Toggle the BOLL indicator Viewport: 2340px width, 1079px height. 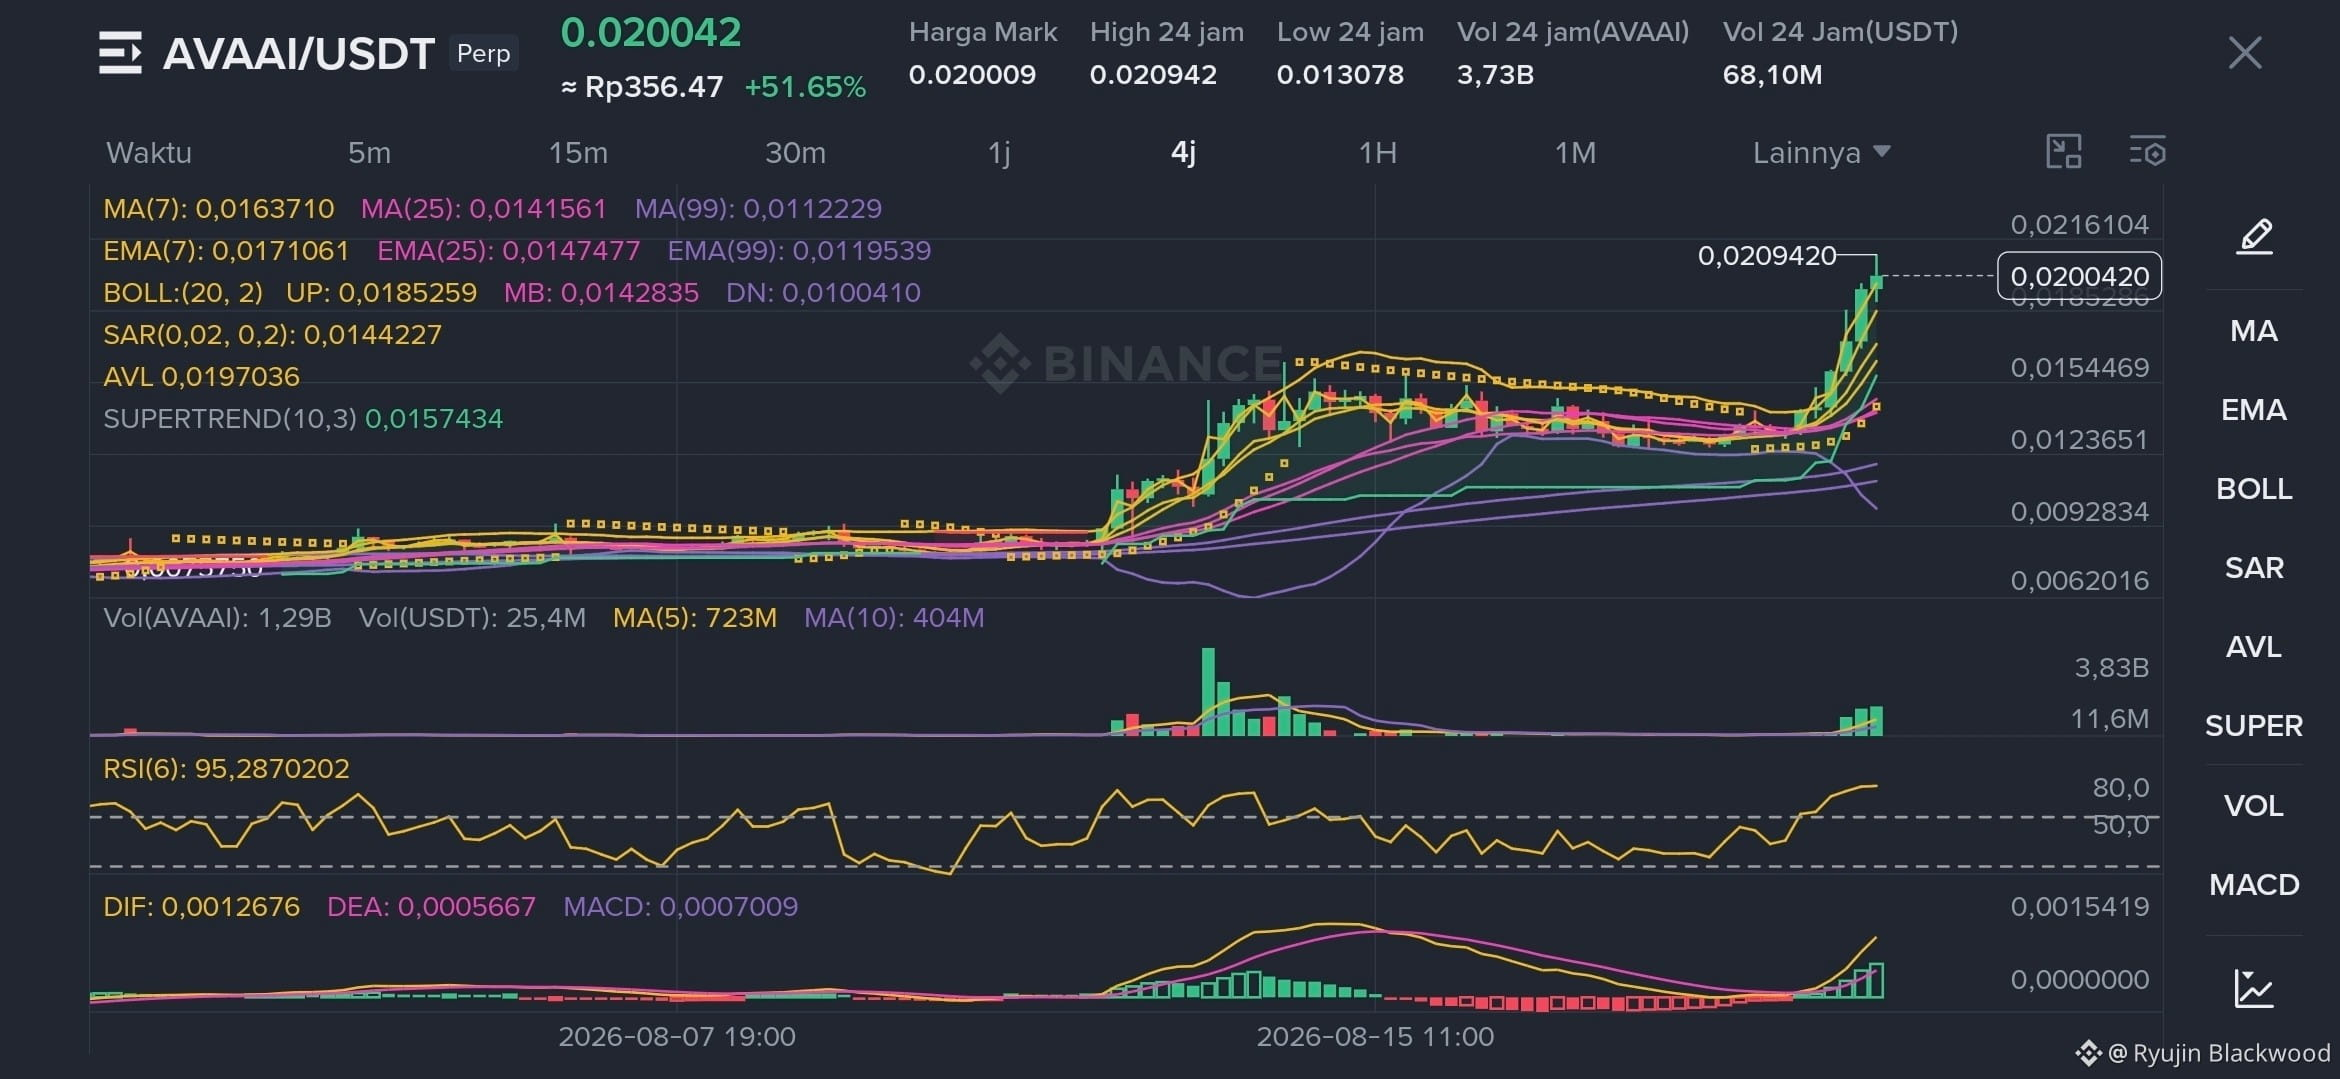coord(2254,489)
